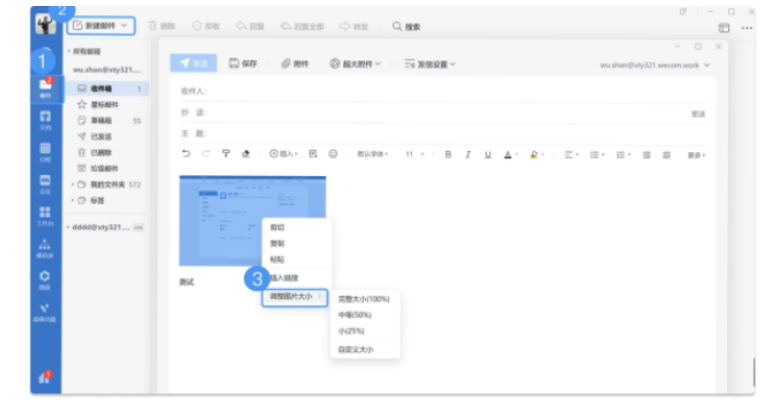
Task: Toggle bold formatting
Action: 448,154
